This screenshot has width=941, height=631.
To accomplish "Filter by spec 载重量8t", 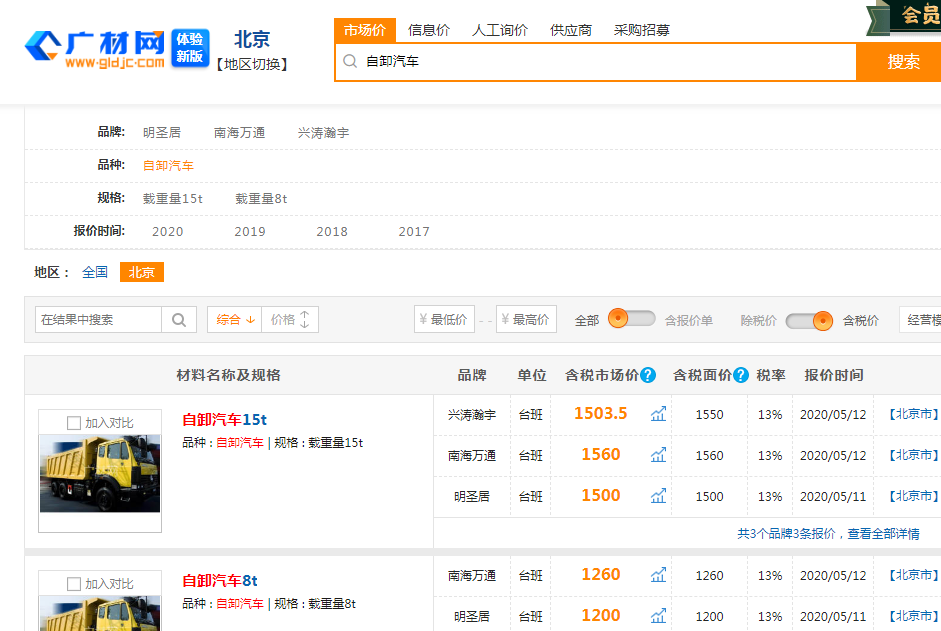I will pyautogui.click(x=261, y=199).
